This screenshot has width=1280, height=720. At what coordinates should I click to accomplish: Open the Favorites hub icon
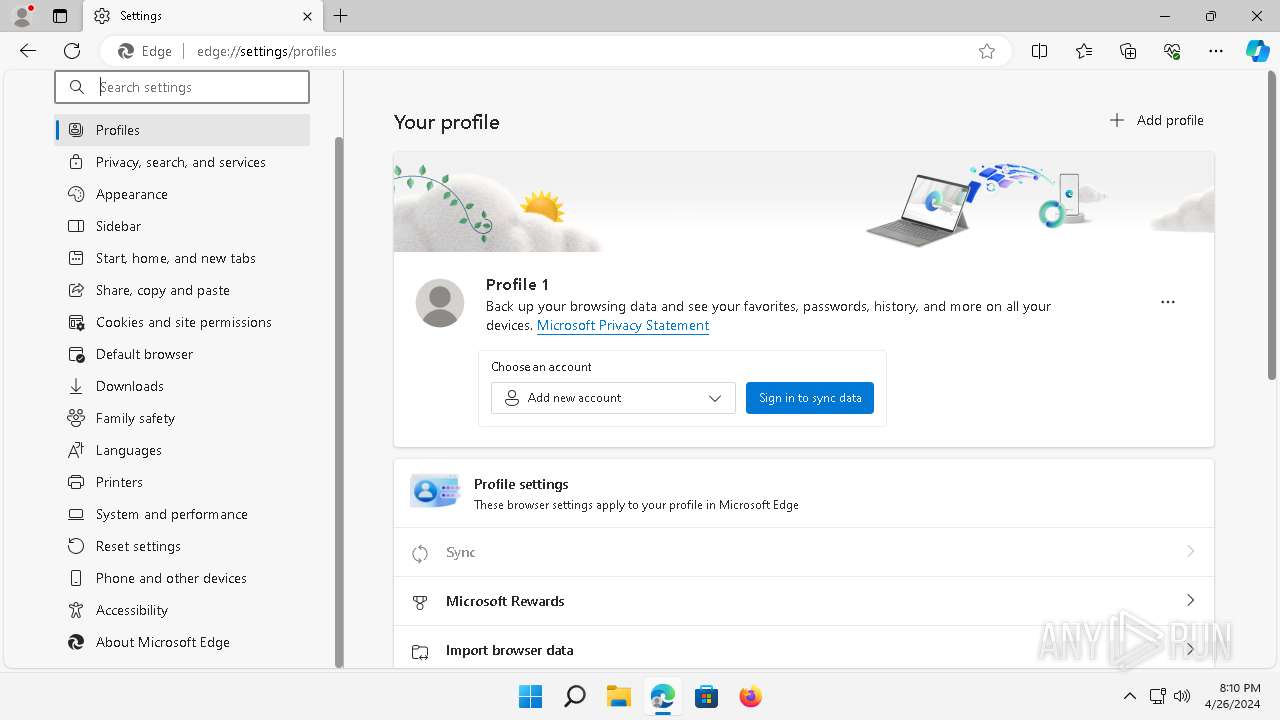point(1084,51)
